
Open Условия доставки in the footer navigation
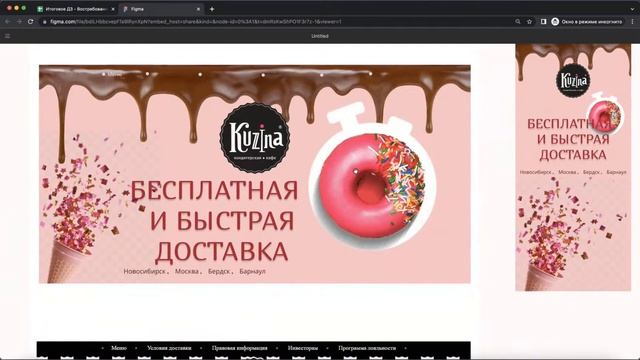coord(169,348)
